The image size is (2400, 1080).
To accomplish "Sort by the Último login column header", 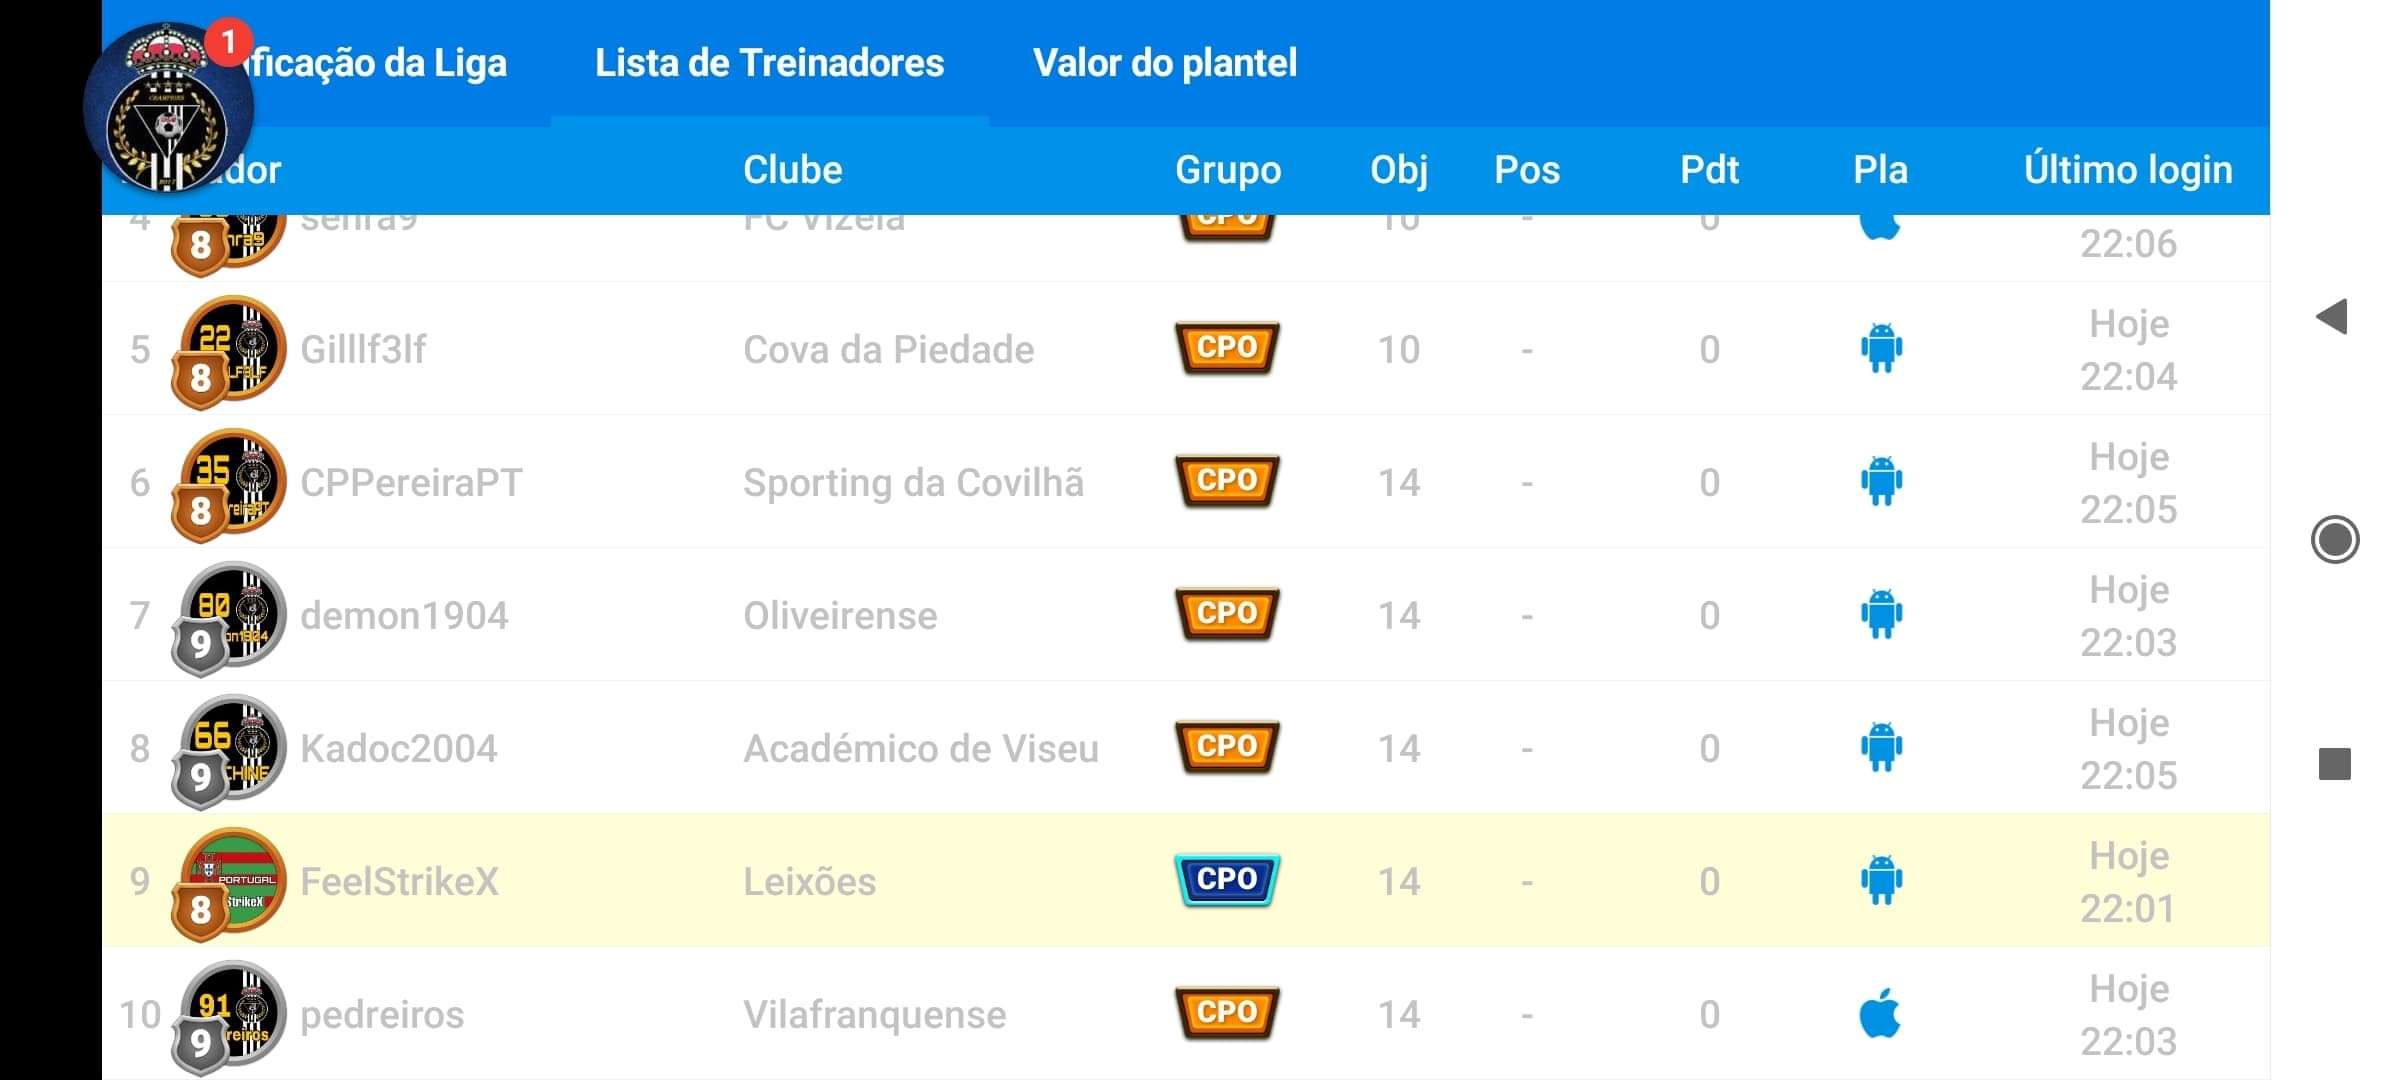I will point(2128,170).
